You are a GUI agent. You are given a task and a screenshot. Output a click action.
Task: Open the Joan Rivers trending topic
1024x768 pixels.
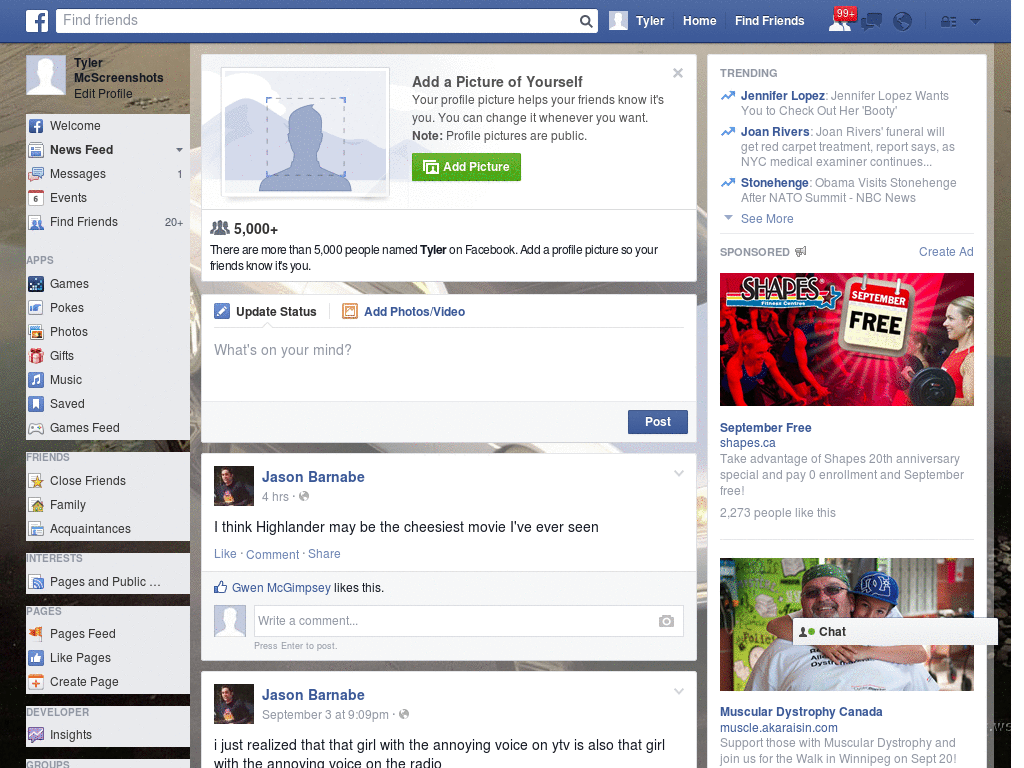coord(775,132)
